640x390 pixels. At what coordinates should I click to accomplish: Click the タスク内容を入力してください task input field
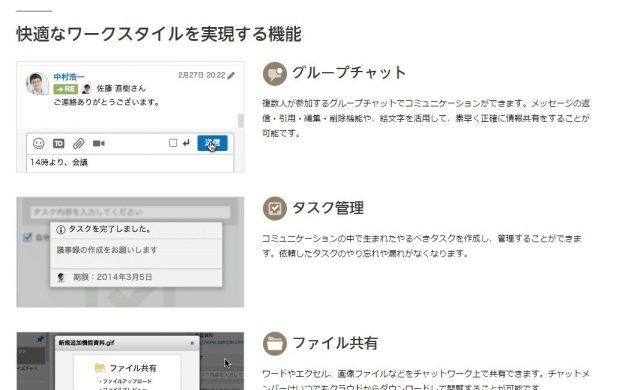tap(131, 212)
